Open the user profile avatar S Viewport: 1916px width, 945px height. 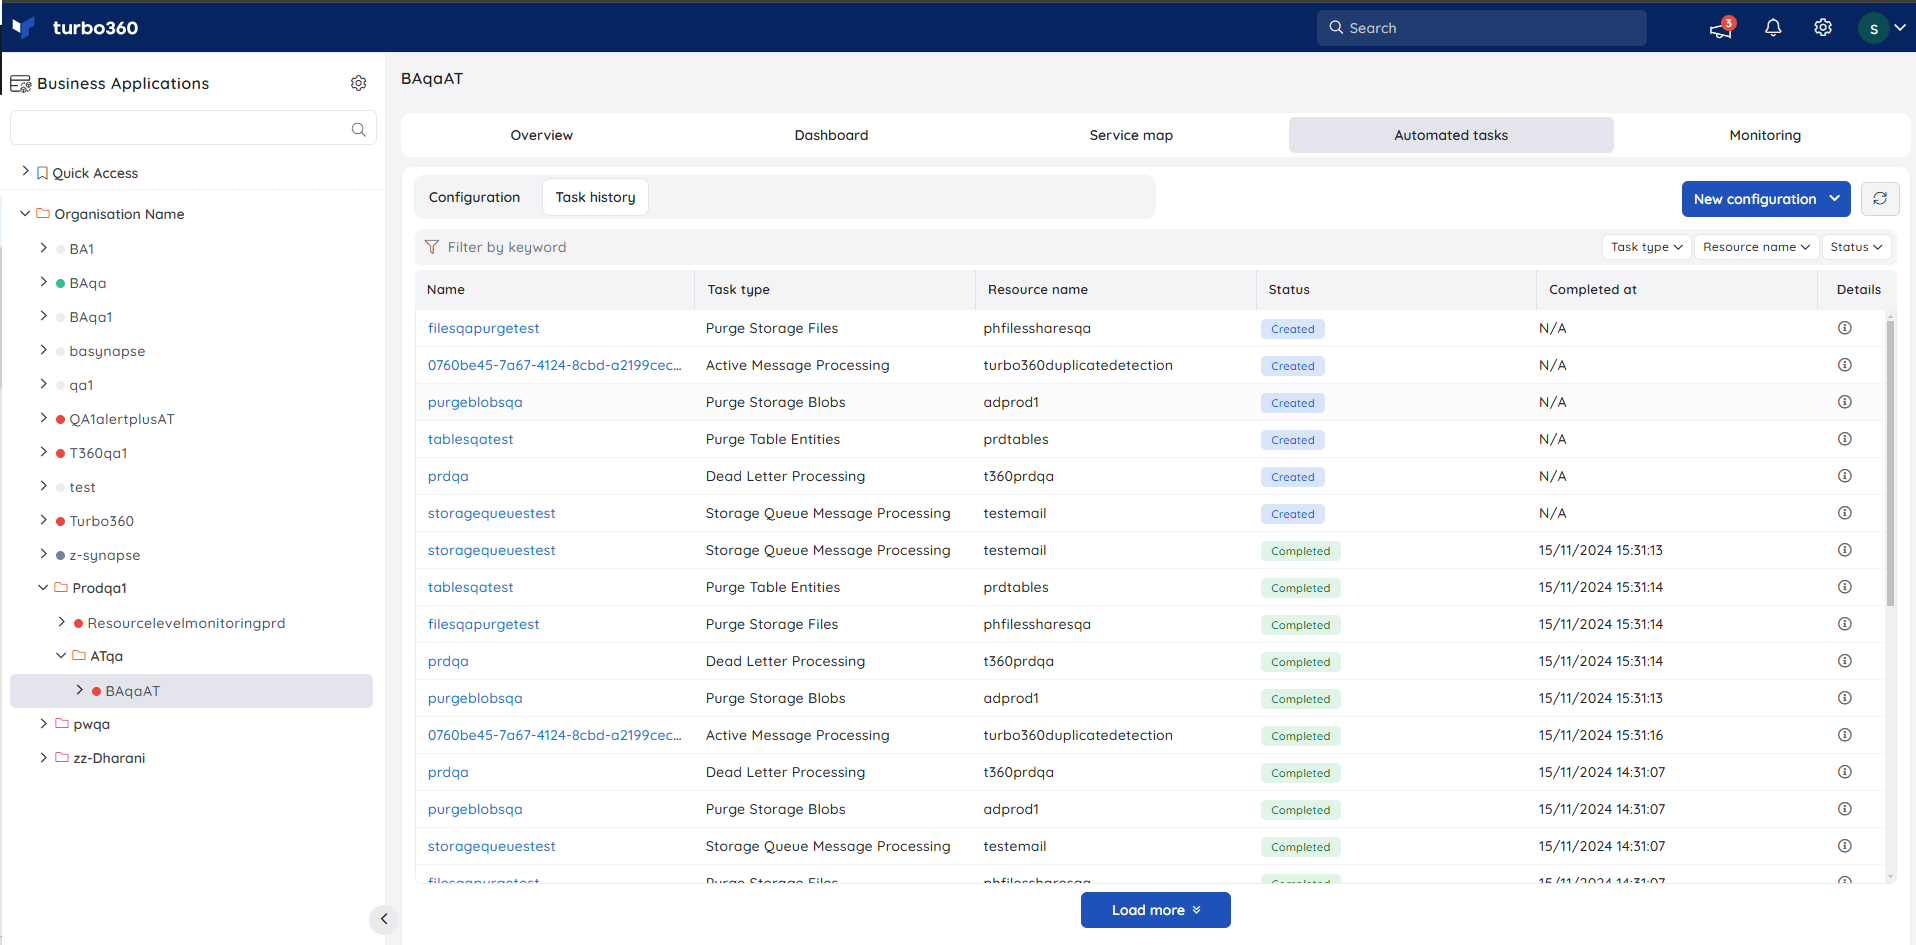coord(1873,28)
